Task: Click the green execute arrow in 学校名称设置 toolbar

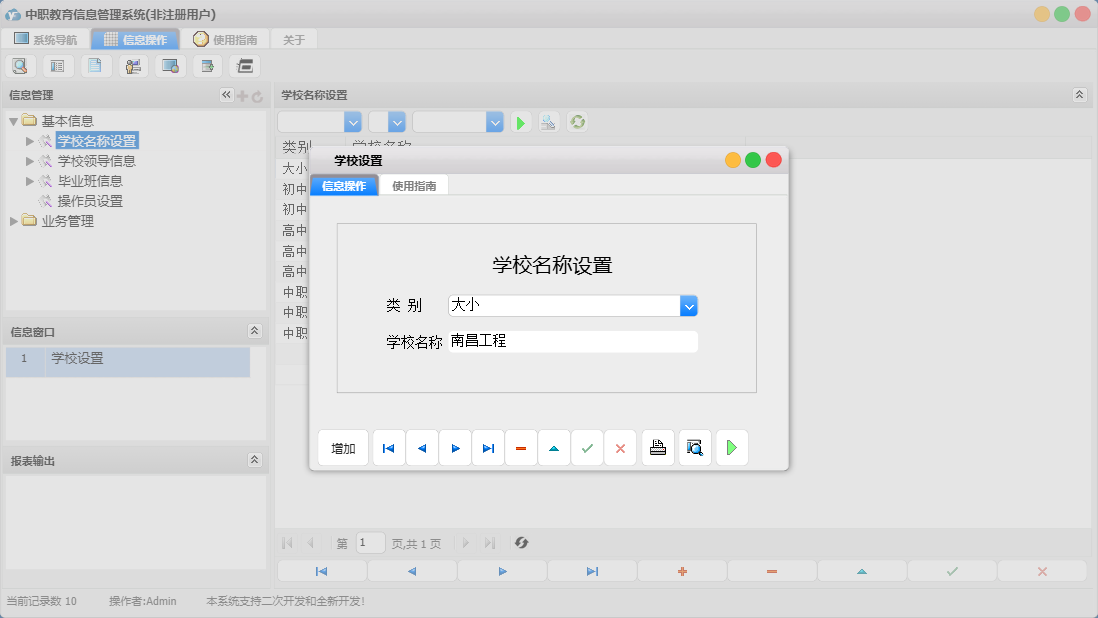Action: click(x=520, y=121)
